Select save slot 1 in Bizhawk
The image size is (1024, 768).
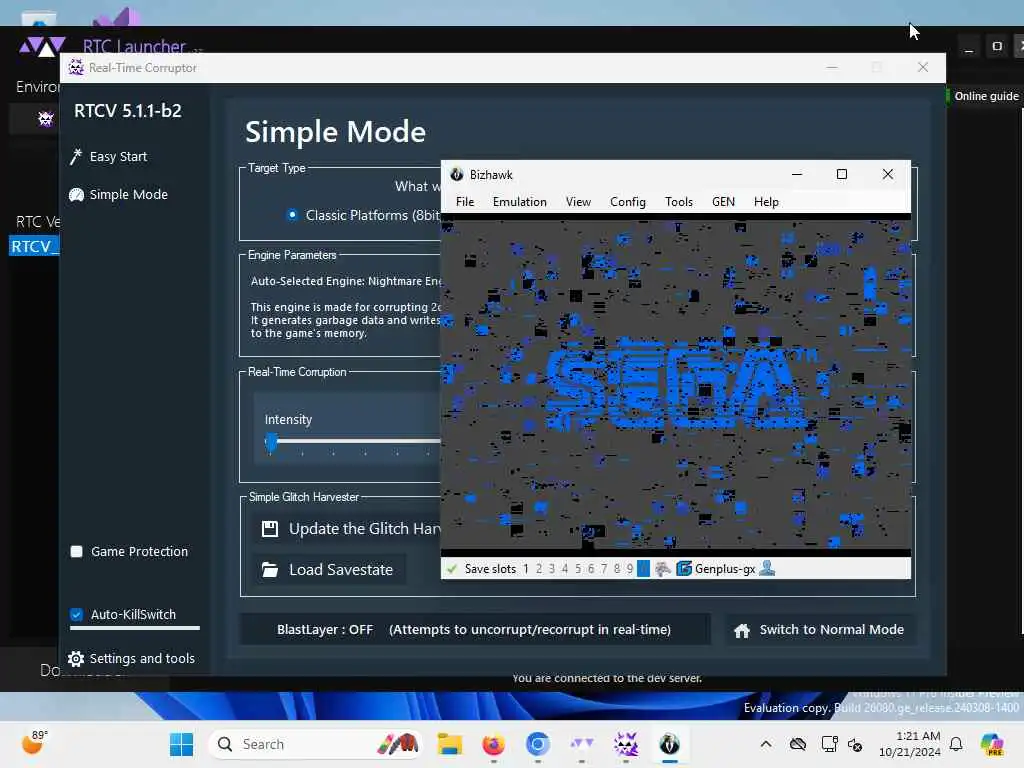[x=526, y=569]
